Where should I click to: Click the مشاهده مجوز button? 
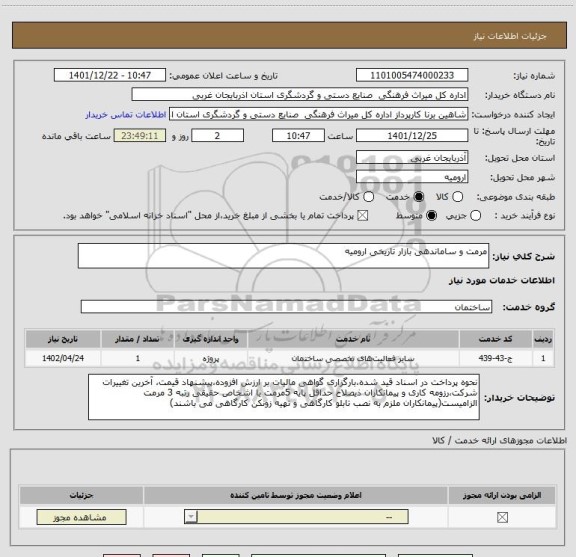tap(82, 517)
